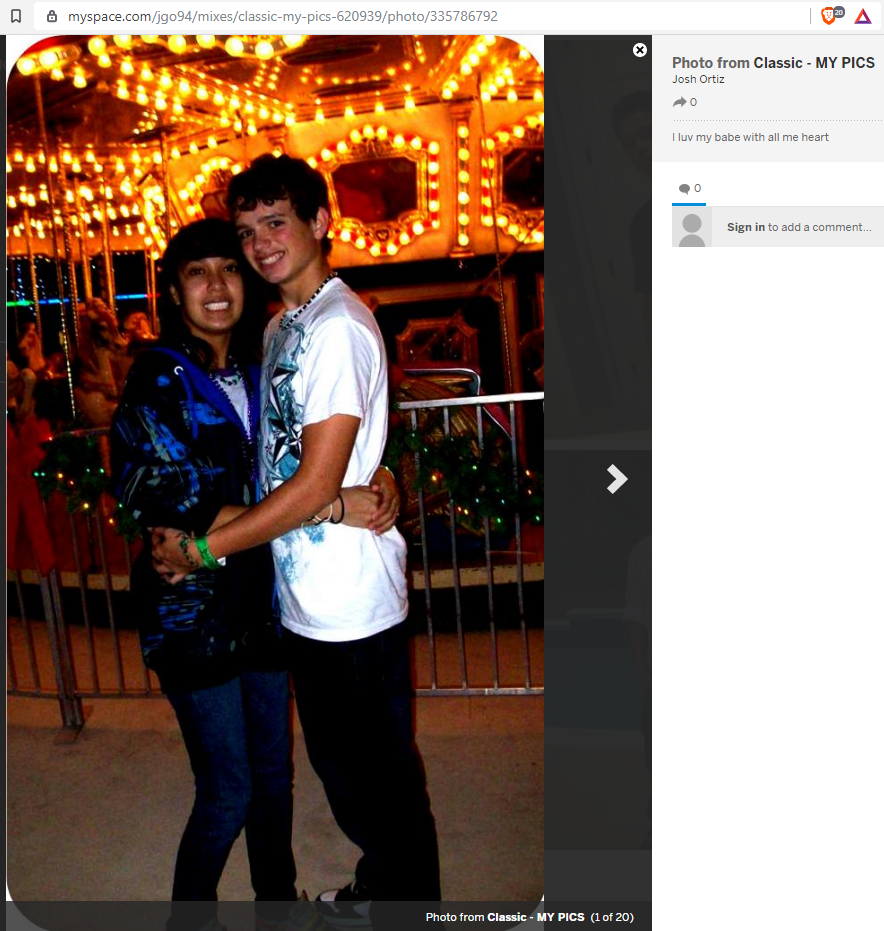Open Josh Ortiz profile link
This screenshot has width=884, height=931.
(x=698, y=79)
